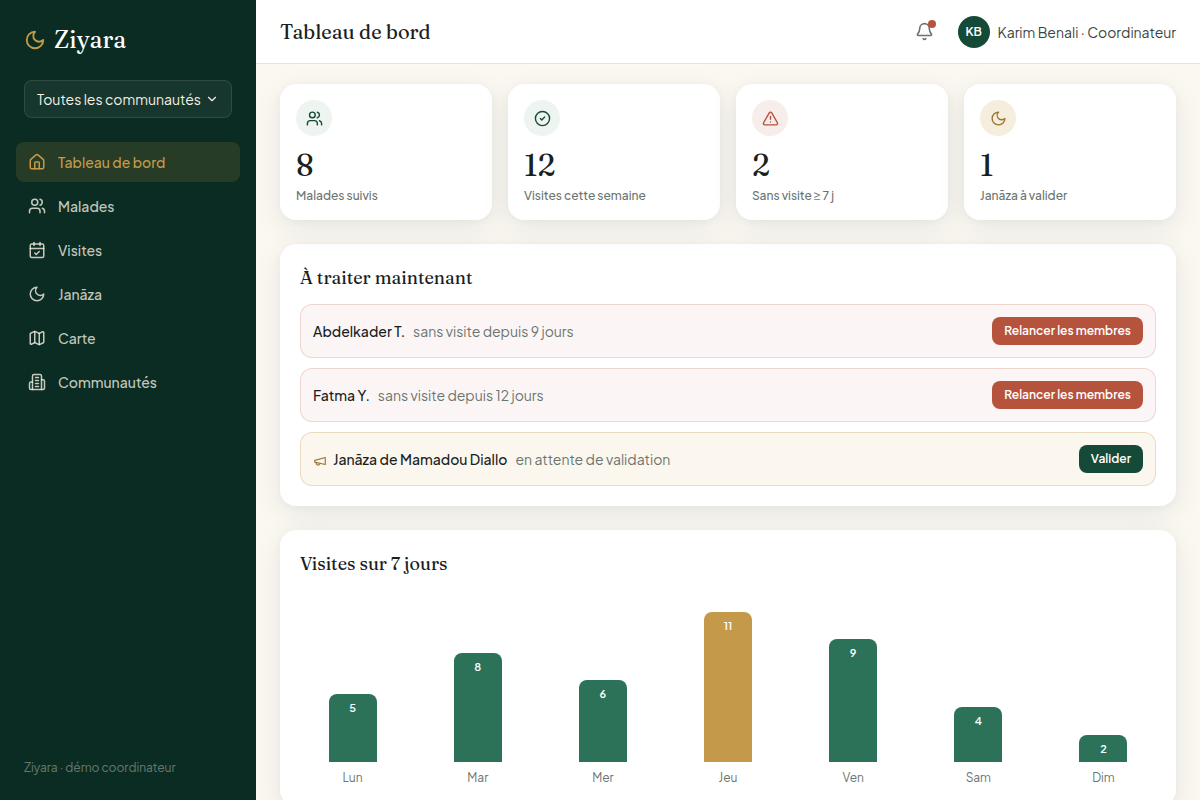The width and height of the screenshot is (1200, 800).
Task: Click the Janāza moon icon in sidebar
Action: pyautogui.click(x=37, y=294)
